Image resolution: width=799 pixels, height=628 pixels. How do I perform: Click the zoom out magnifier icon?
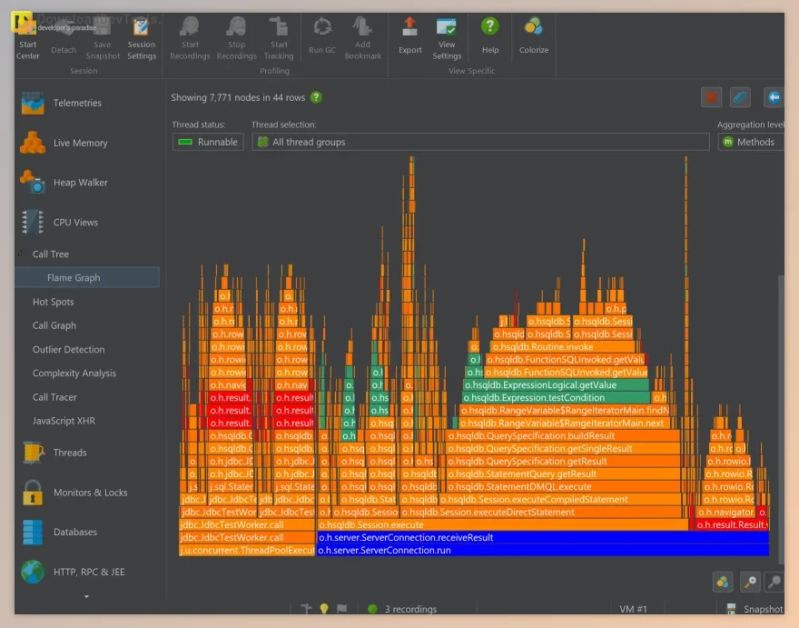775,582
